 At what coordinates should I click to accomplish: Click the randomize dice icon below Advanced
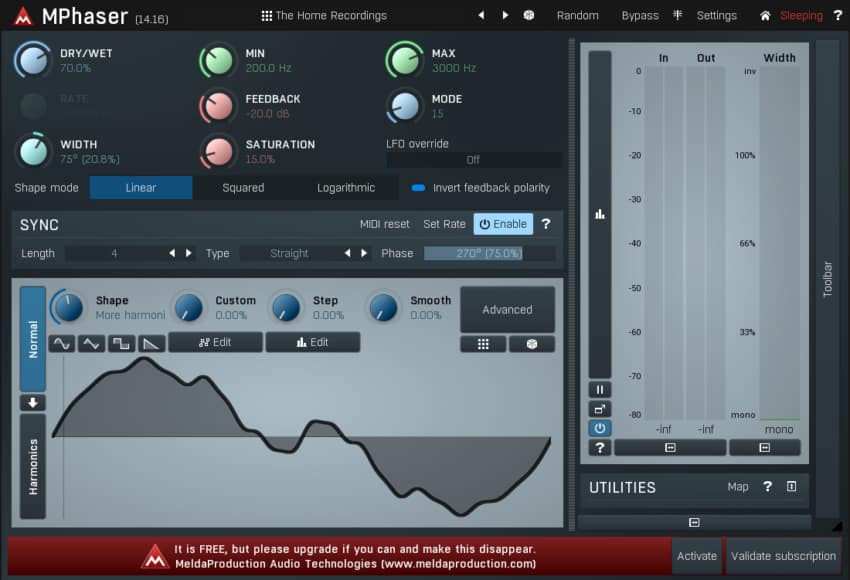(531, 343)
